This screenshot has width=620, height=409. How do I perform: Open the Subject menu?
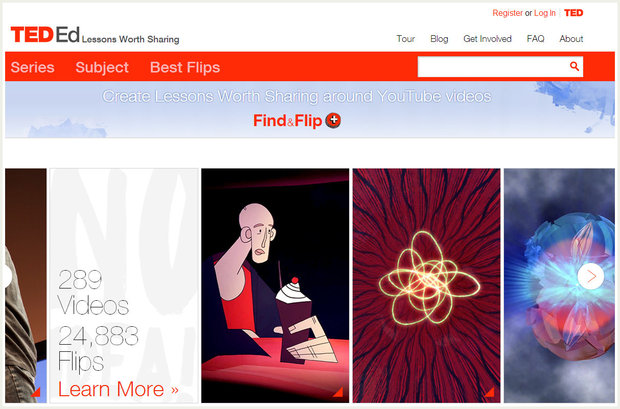point(102,67)
